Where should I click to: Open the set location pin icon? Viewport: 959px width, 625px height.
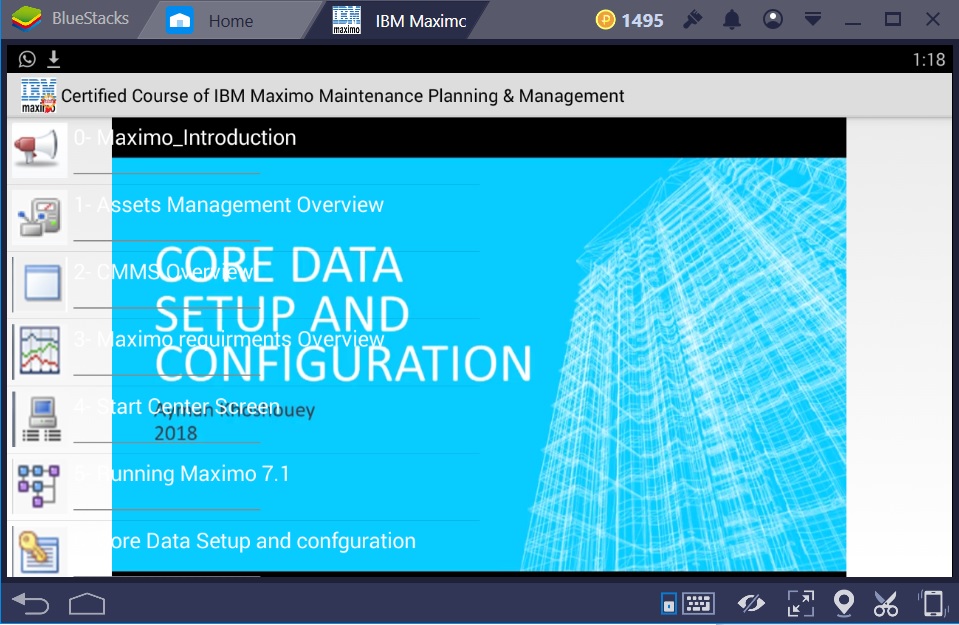pyautogui.click(x=844, y=604)
